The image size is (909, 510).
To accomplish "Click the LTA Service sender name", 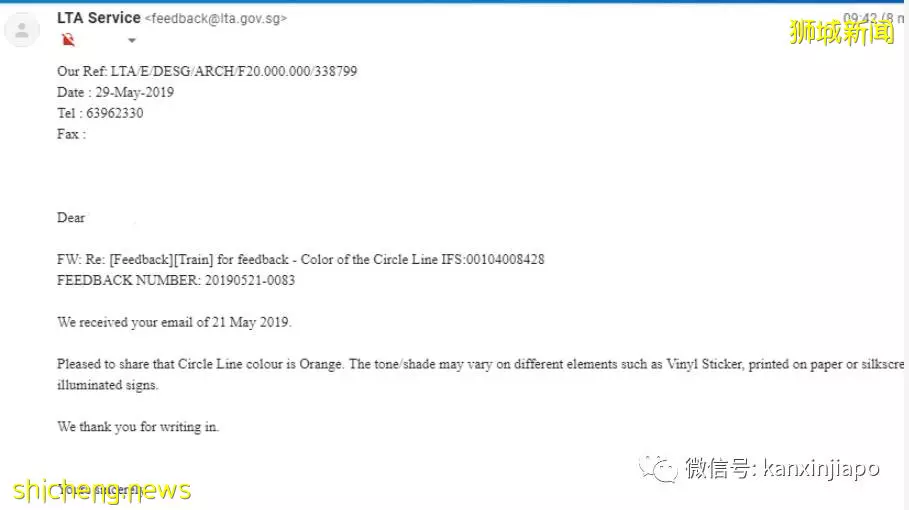I will pyautogui.click(x=99, y=18).
